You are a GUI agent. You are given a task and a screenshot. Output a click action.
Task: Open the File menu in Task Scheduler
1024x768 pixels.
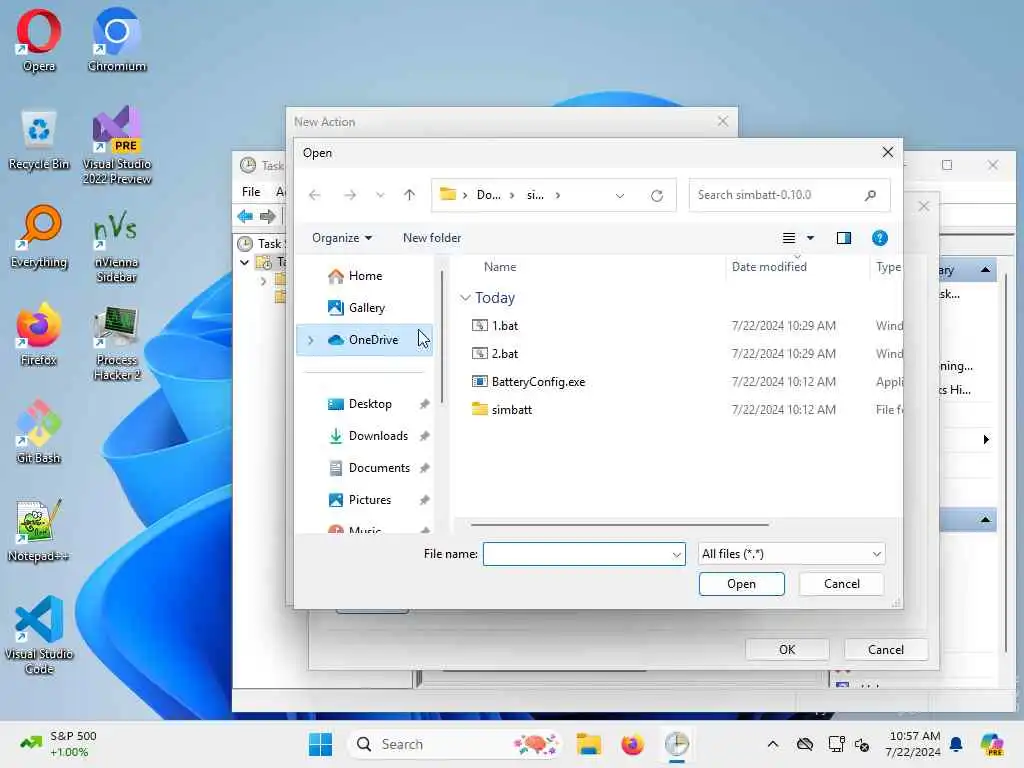[x=251, y=191]
